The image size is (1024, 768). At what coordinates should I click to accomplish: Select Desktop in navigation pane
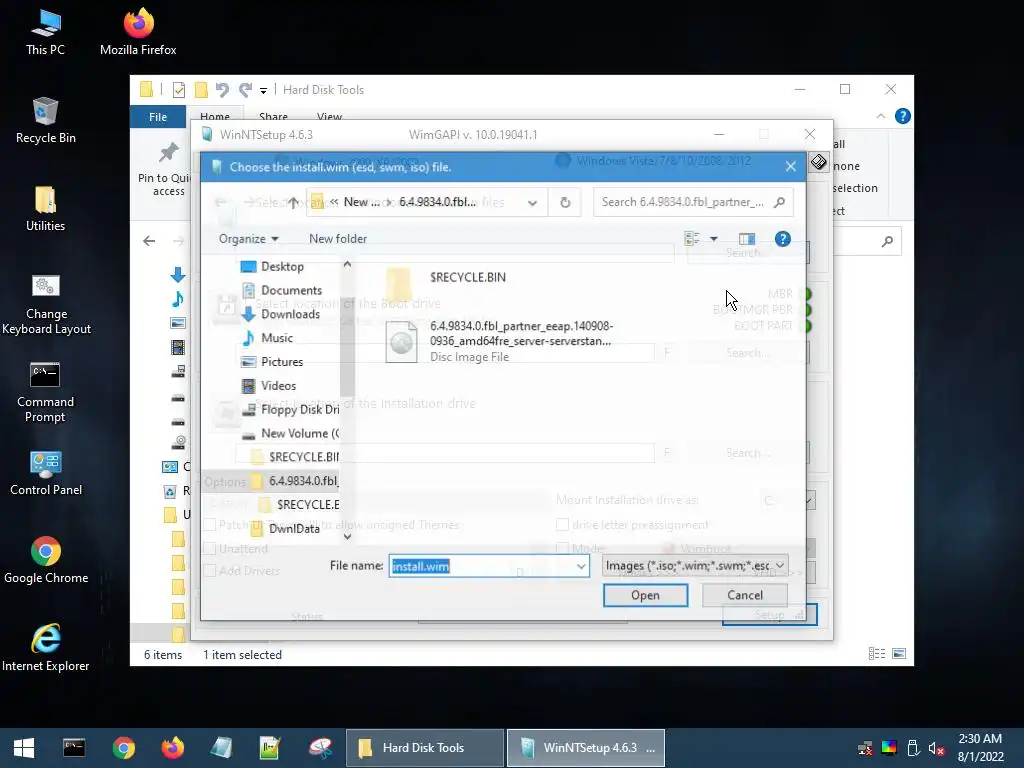pos(282,266)
